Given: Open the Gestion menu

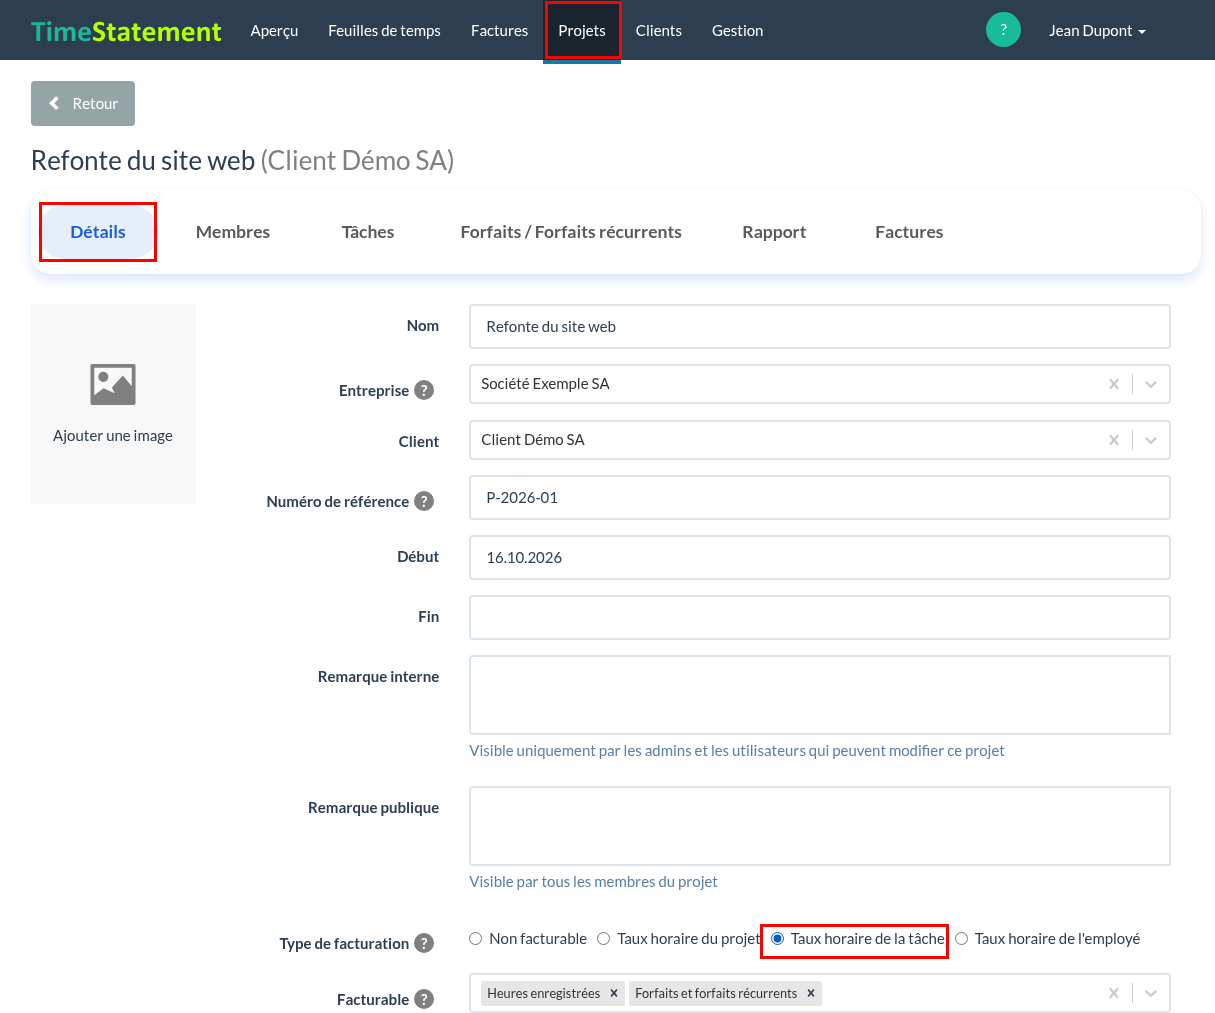Looking at the screenshot, I should (738, 31).
